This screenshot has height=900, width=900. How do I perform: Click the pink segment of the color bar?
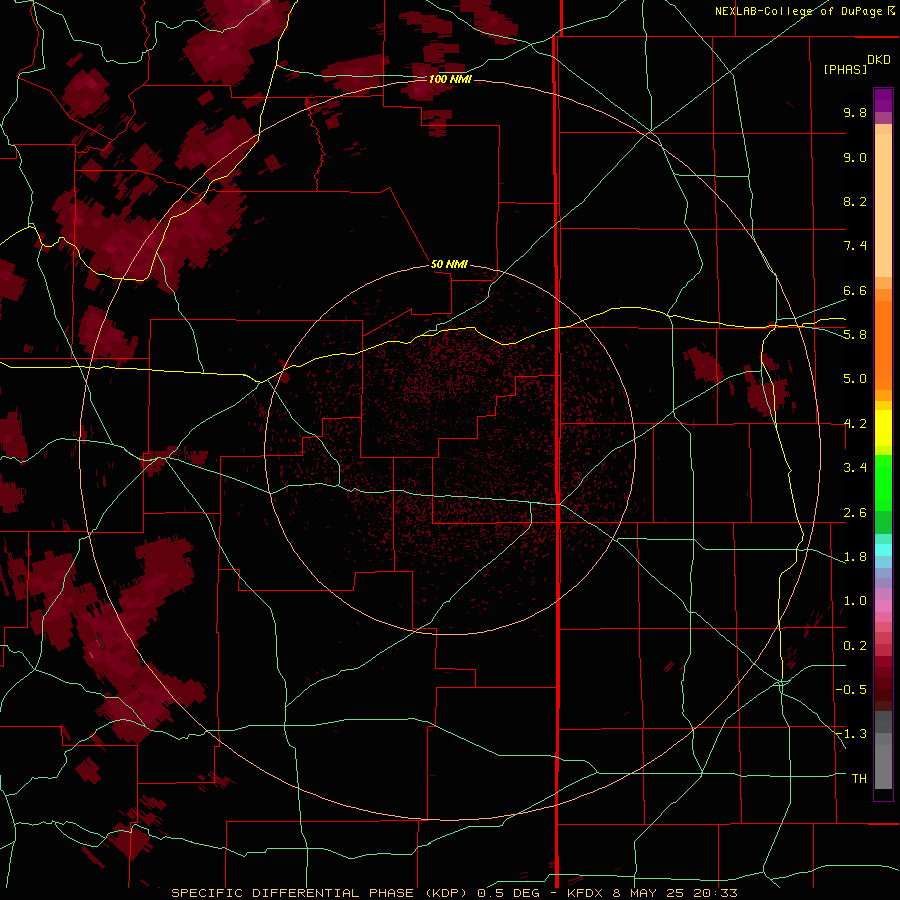click(x=883, y=605)
